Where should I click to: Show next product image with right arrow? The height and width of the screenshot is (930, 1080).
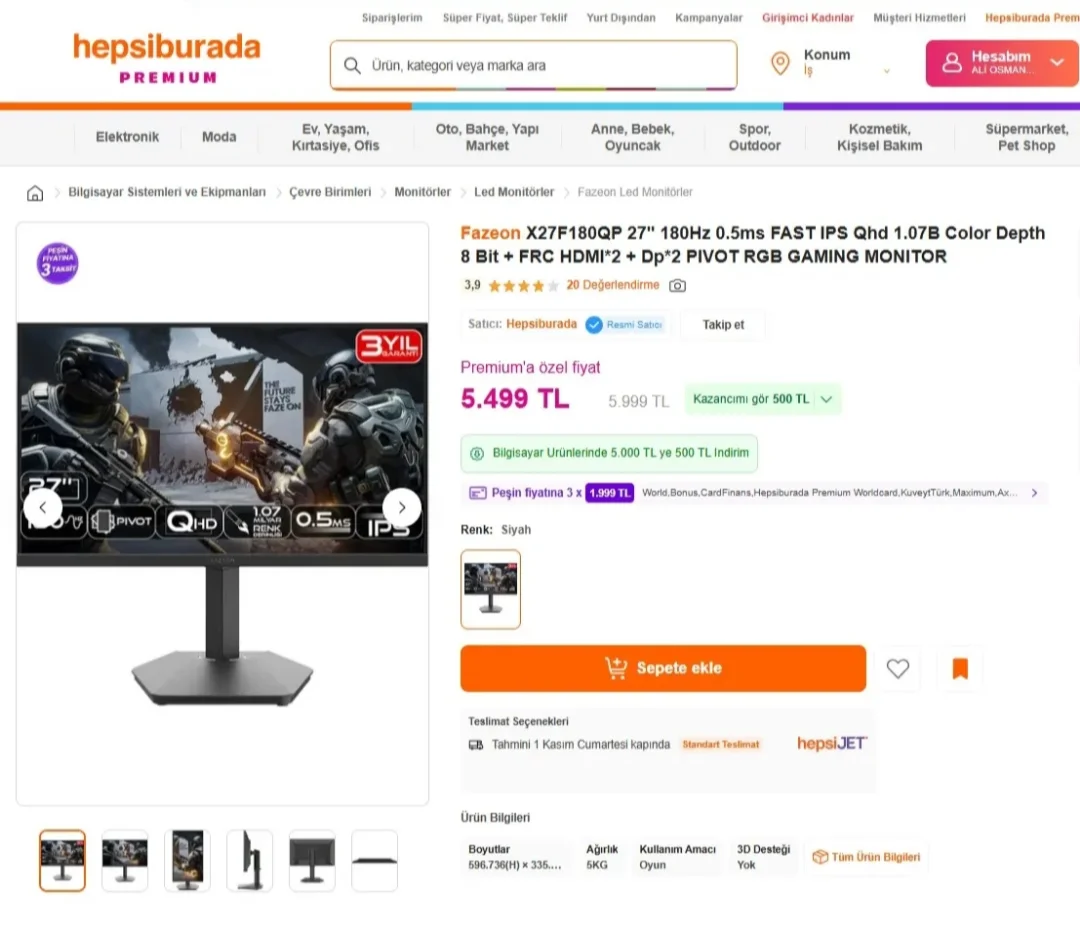(402, 508)
